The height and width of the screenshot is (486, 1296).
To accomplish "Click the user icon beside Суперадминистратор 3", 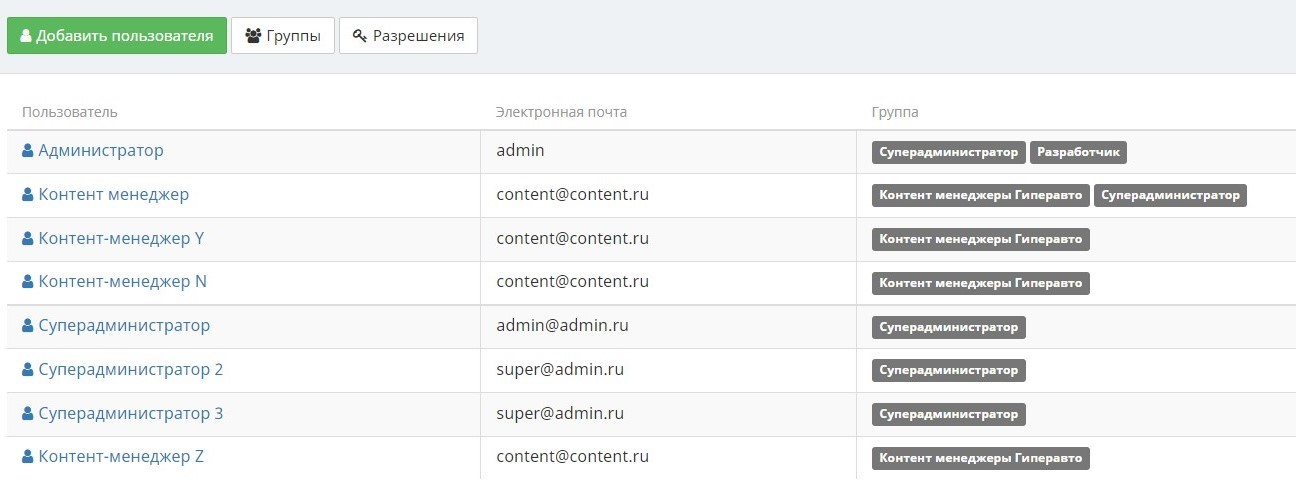I will coord(28,414).
